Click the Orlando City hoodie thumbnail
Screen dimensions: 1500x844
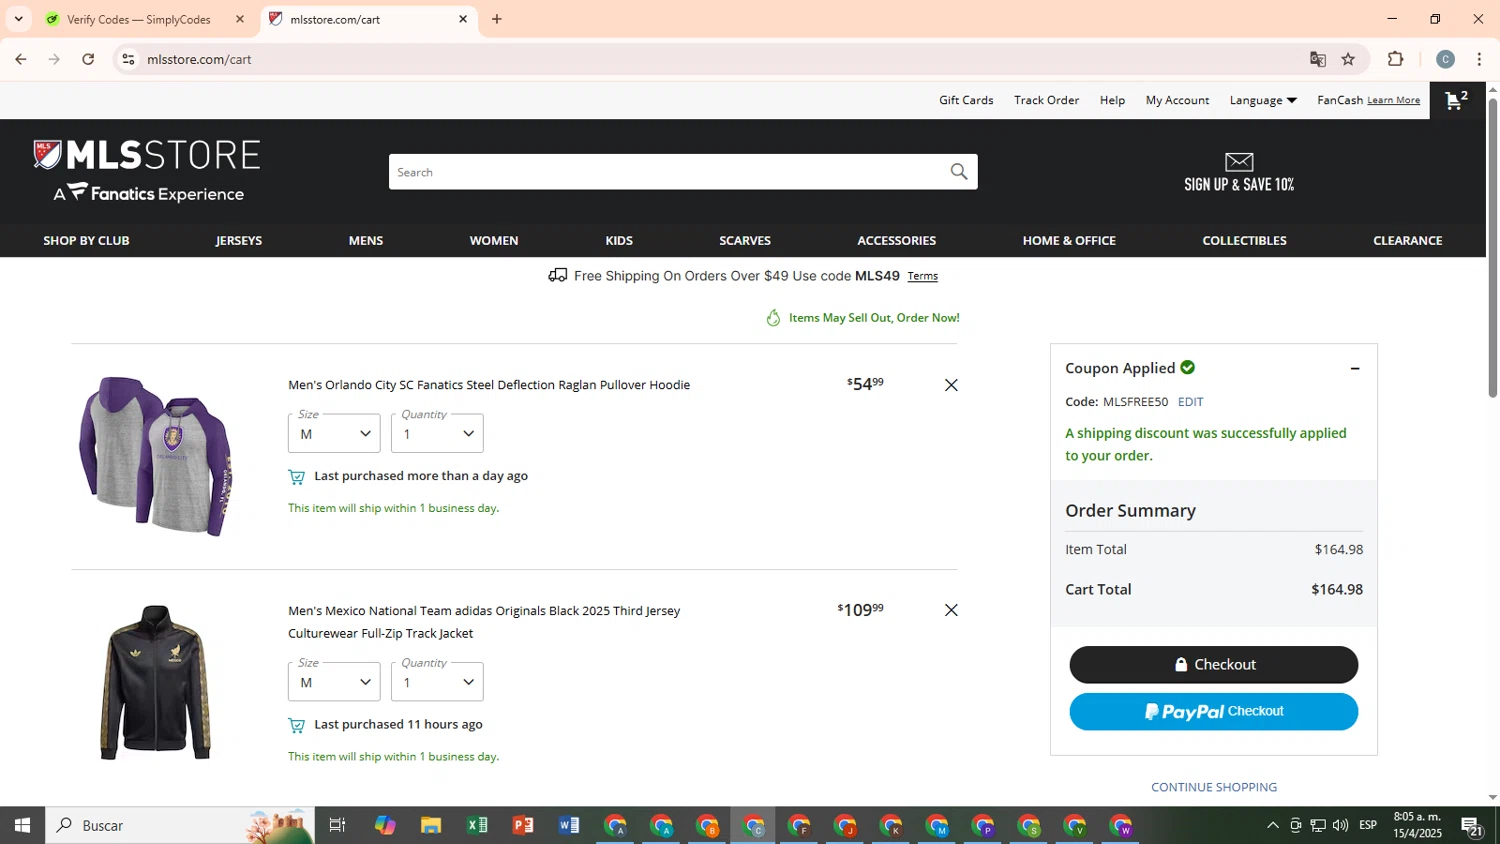[155, 456]
